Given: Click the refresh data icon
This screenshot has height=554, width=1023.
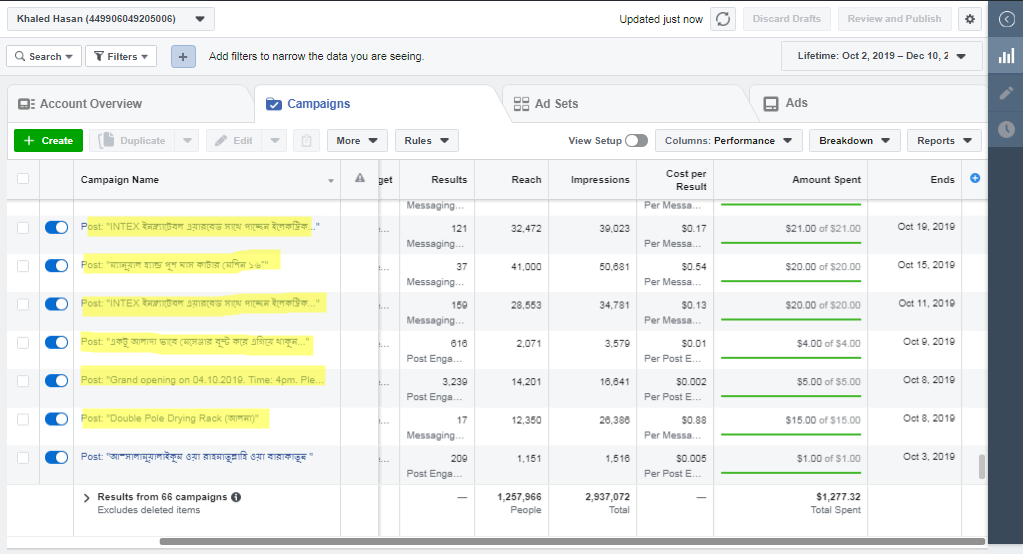Looking at the screenshot, I should coord(722,19).
